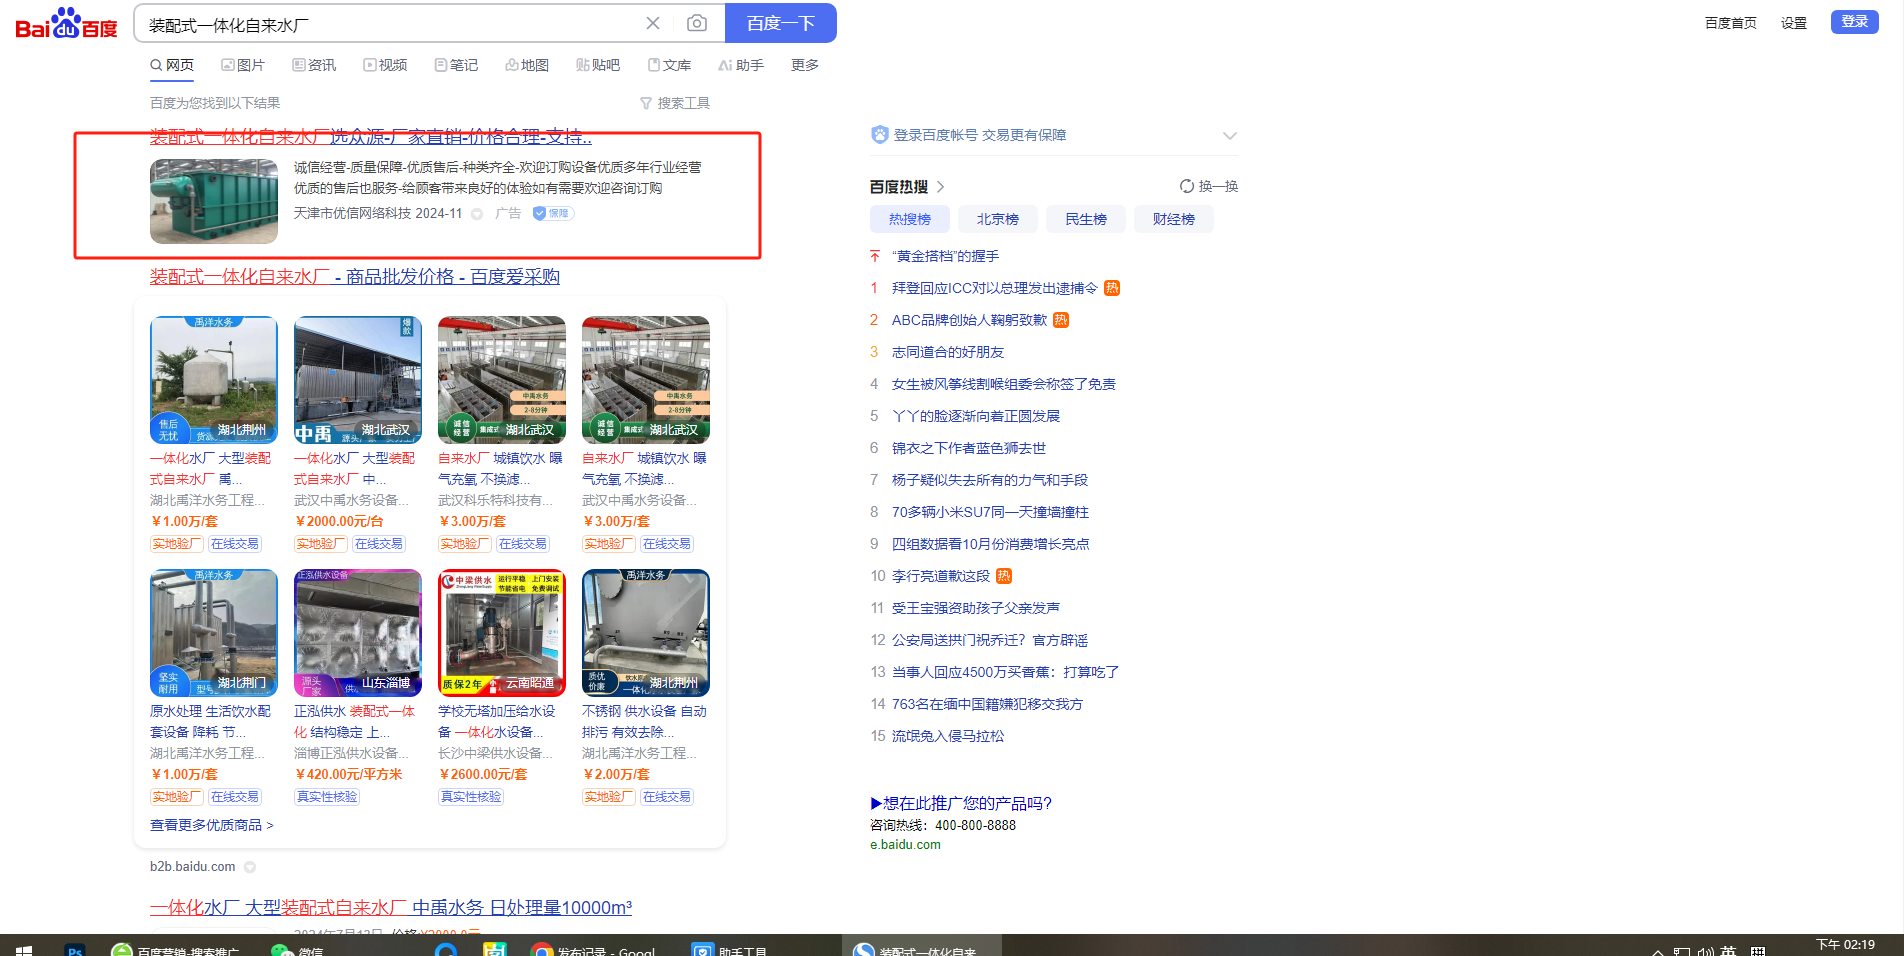The width and height of the screenshot is (1904, 956).
Task: Select the 网页 tab
Action: 172,65
